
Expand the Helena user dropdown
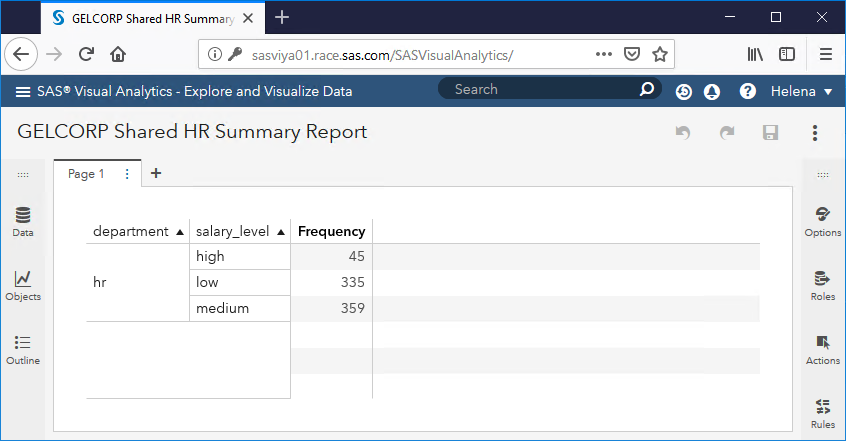tap(801, 91)
